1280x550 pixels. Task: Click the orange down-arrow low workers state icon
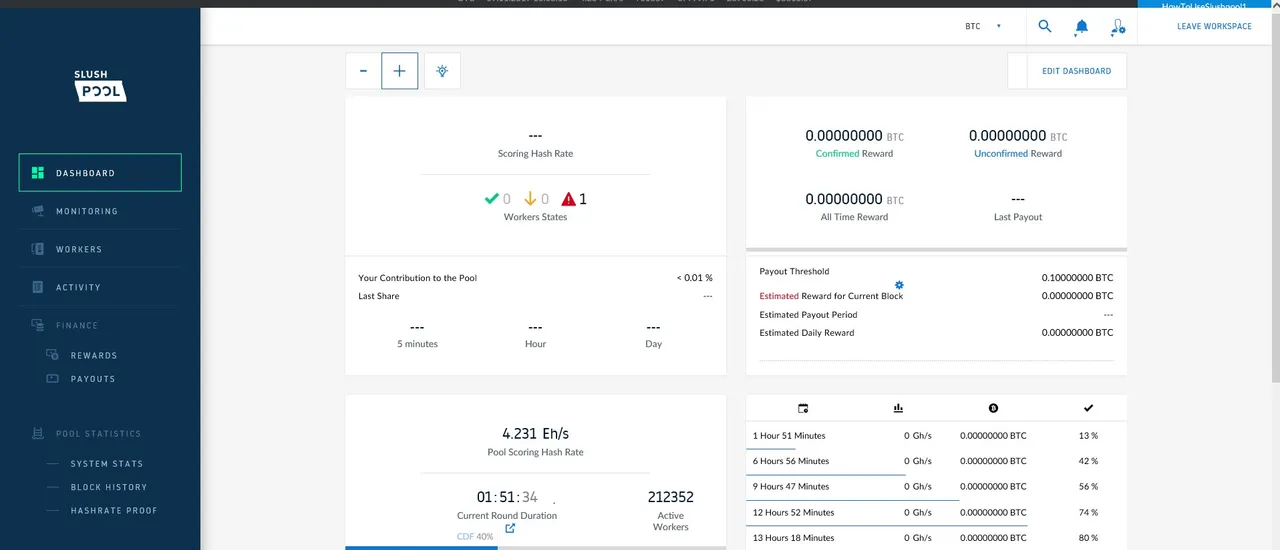(530, 199)
